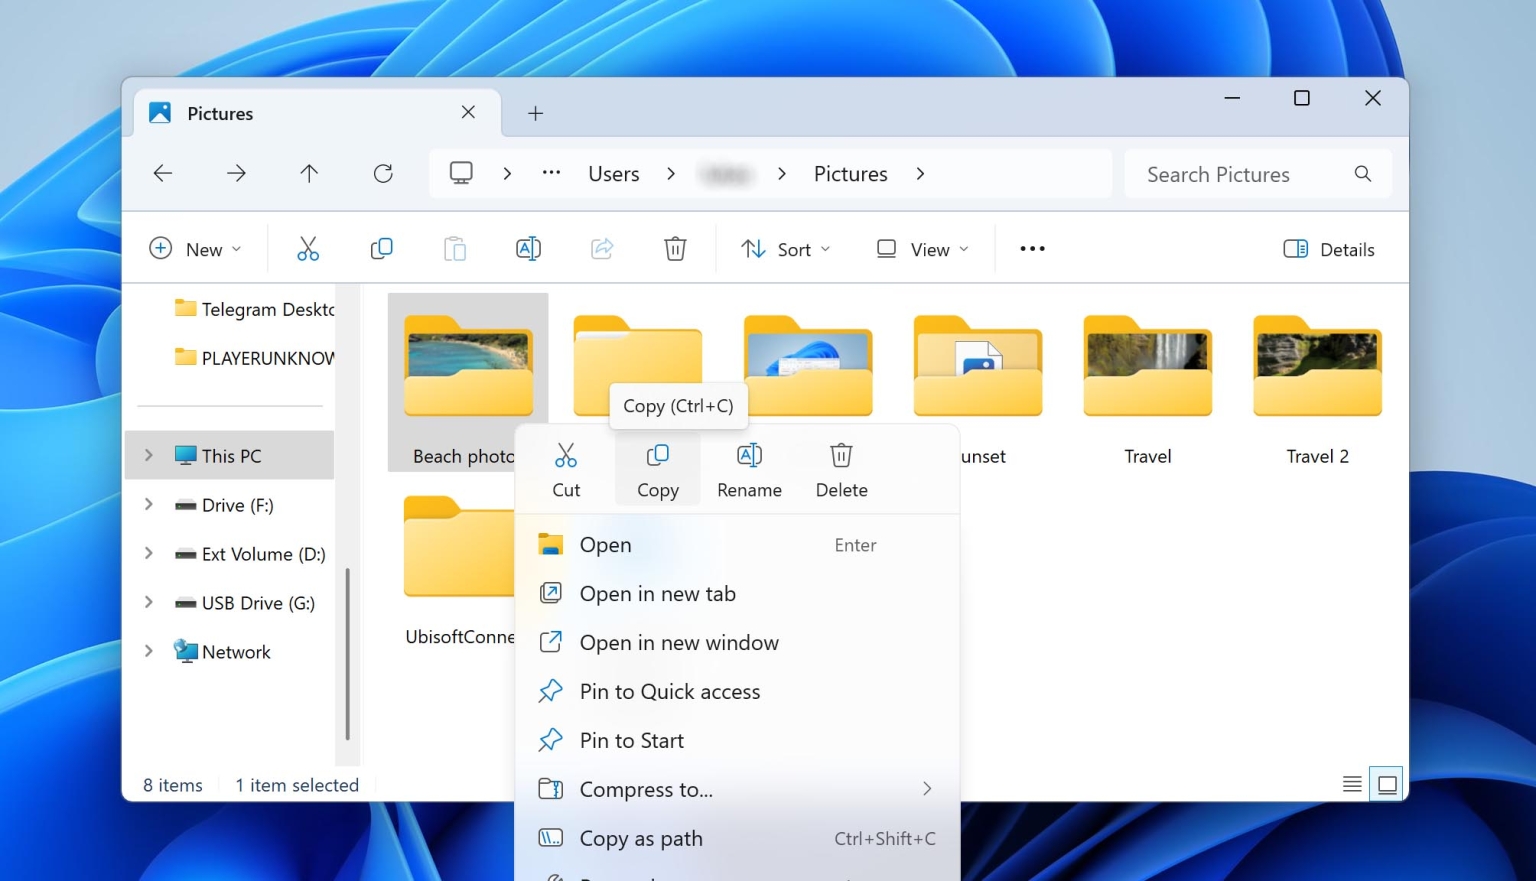Click the back navigation arrow

coord(163,173)
